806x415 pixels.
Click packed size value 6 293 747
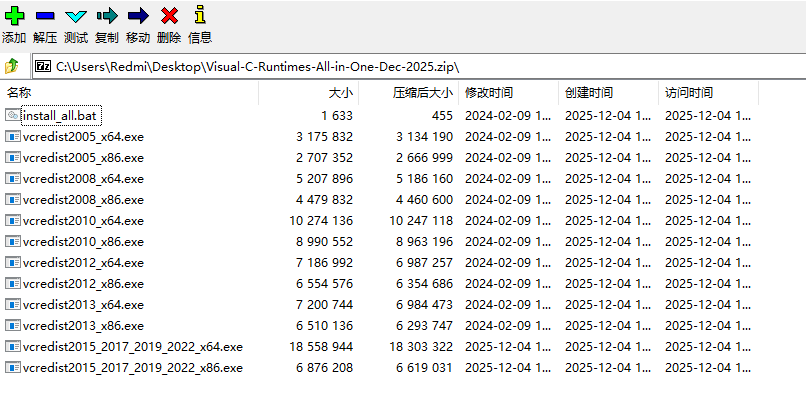click(x=425, y=326)
